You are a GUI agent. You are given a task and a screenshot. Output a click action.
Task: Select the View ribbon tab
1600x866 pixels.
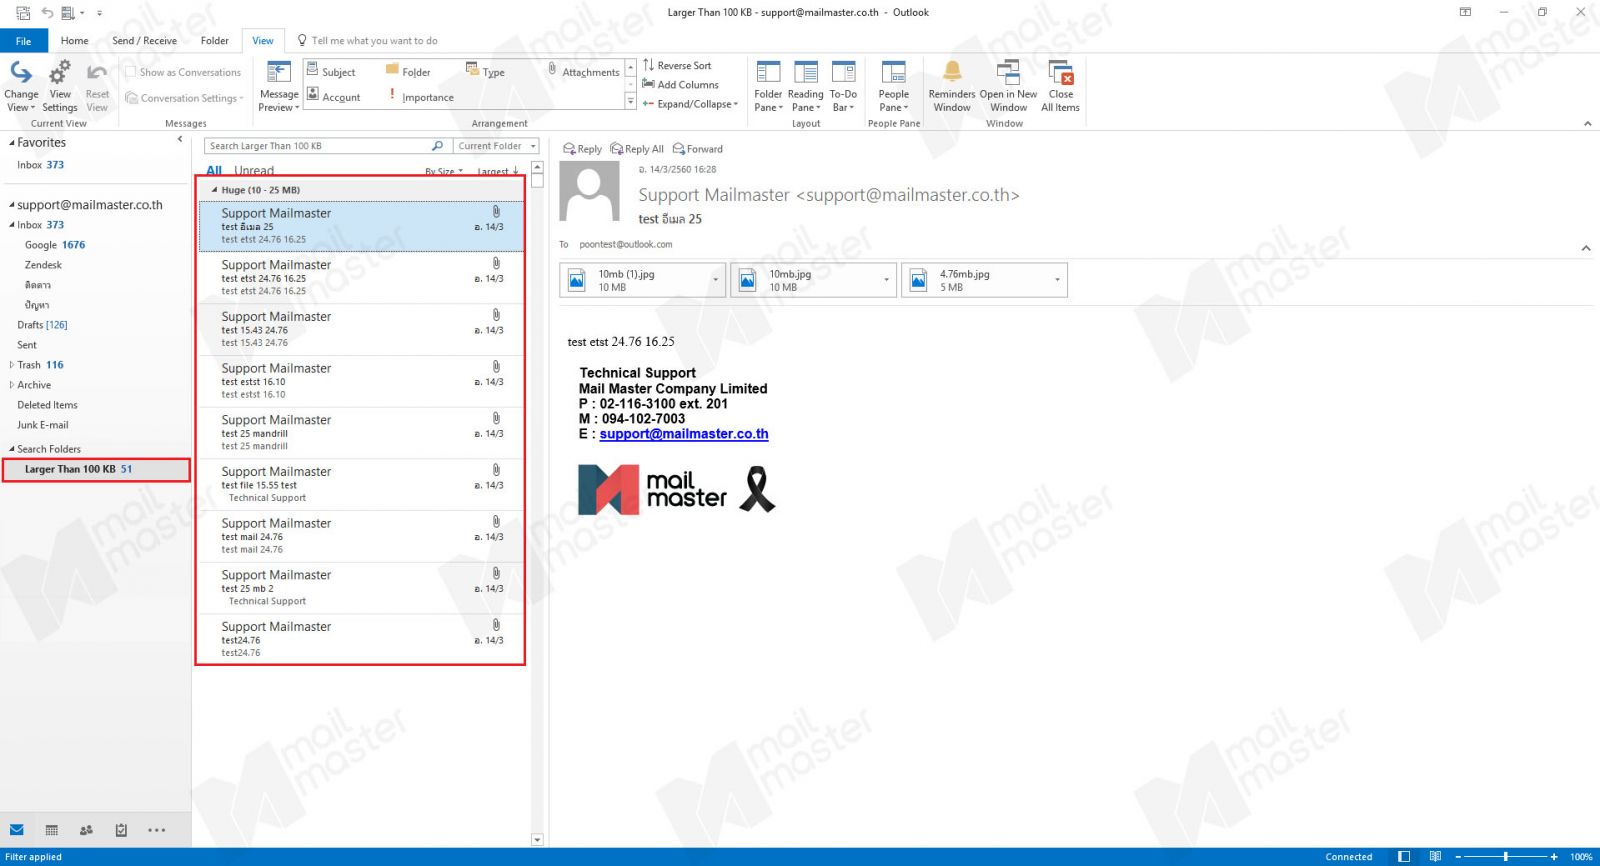coord(262,41)
